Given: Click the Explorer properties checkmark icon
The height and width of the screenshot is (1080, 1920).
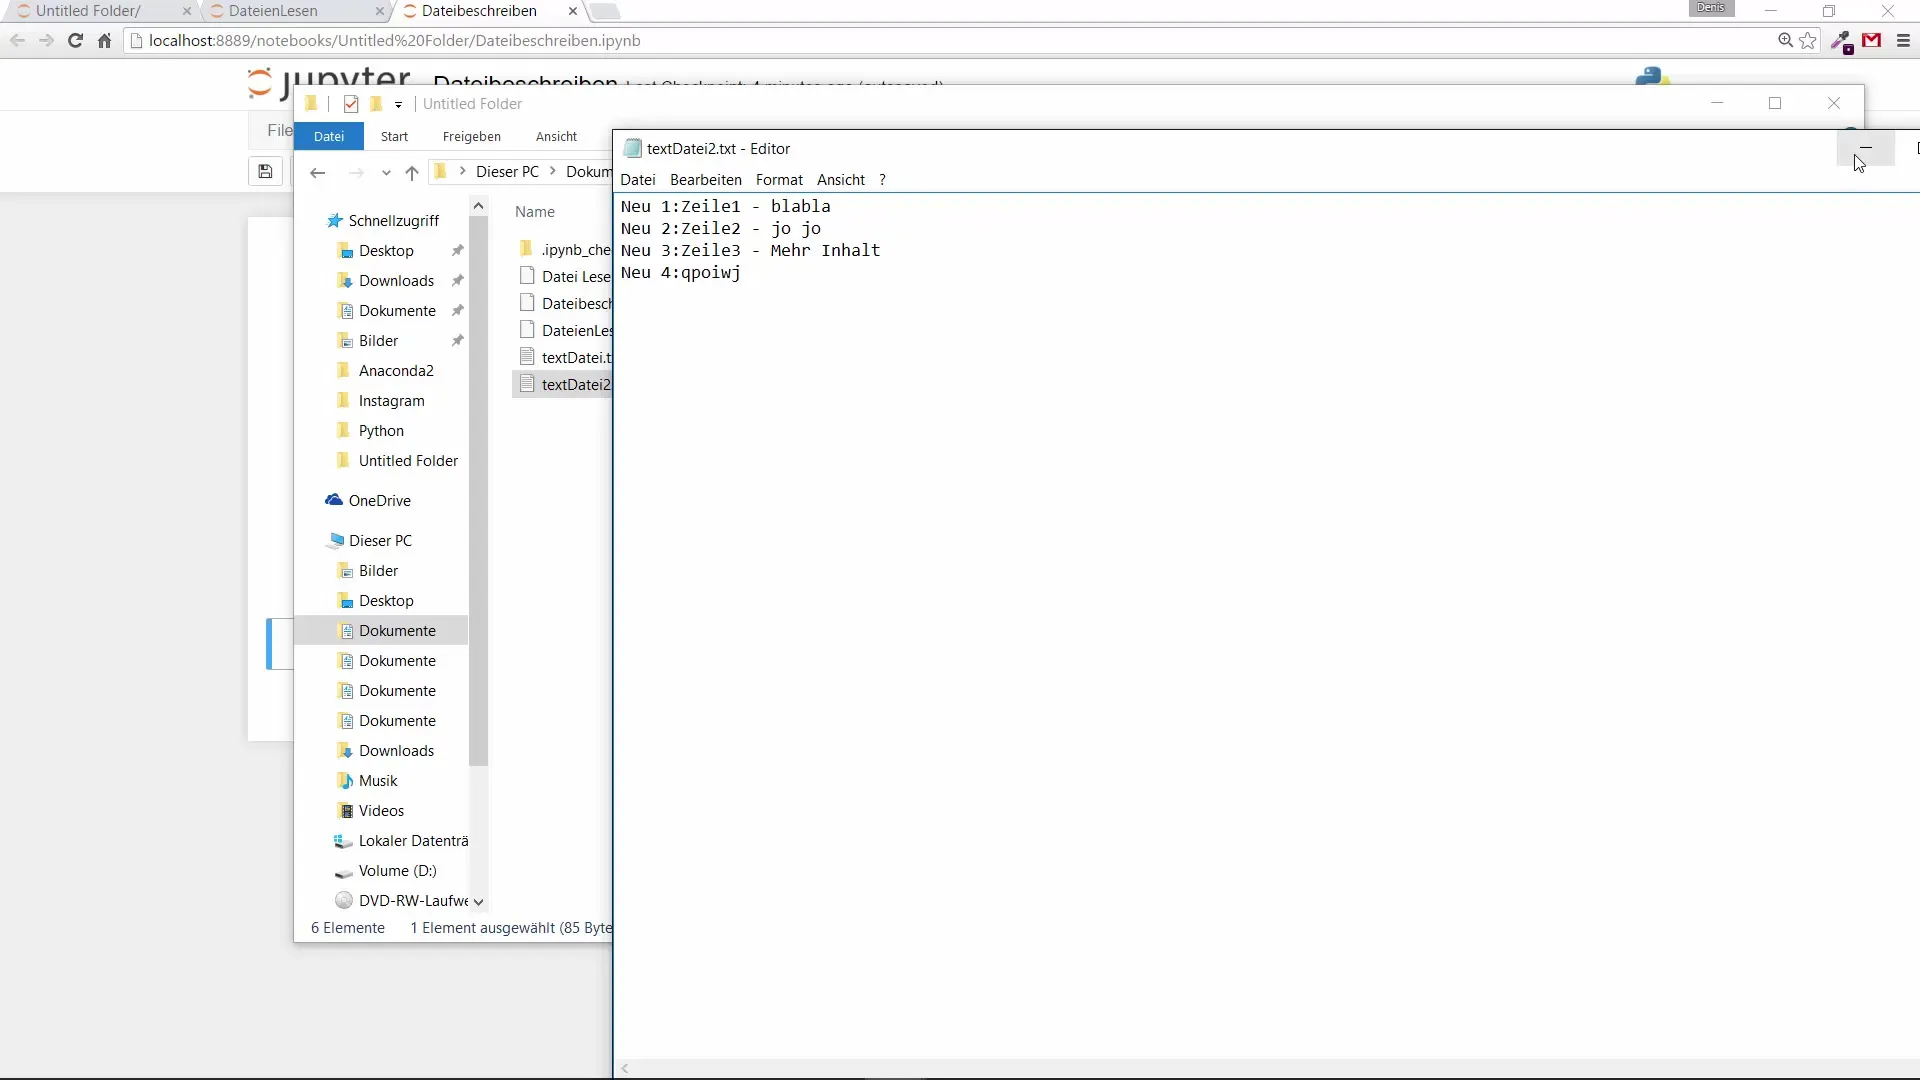Looking at the screenshot, I should coord(351,104).
